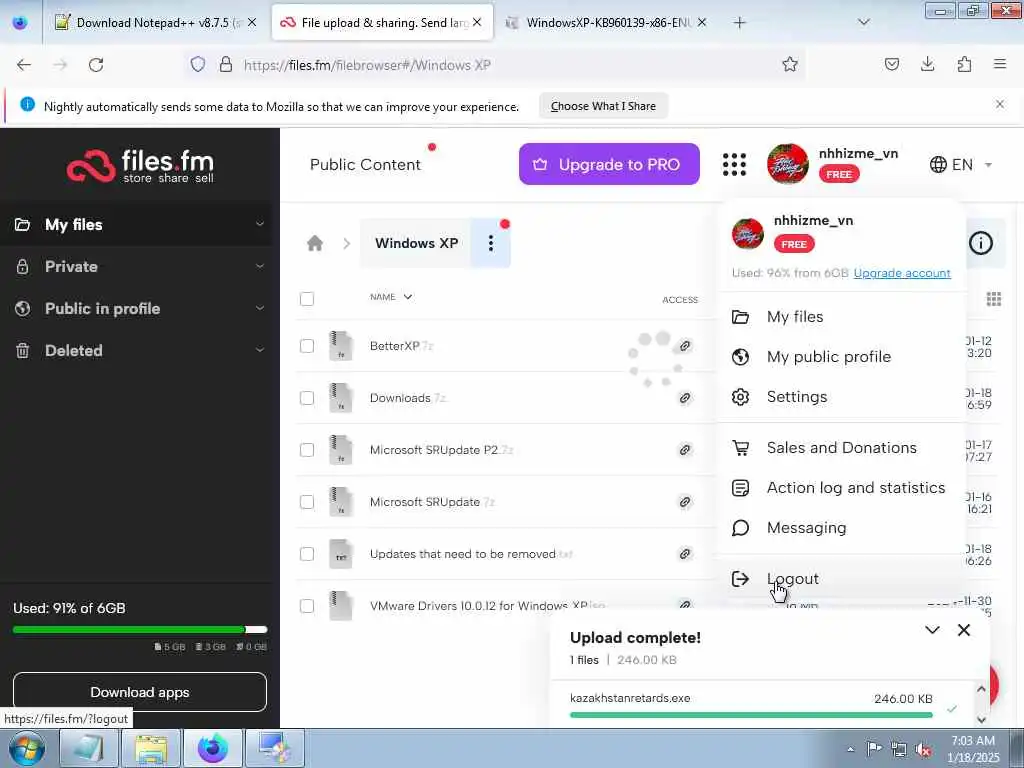Open Firefox list all tabs dropdown
Image resolution: width=1024 pixels, height=768 pixels.
[x=863, y=22]
